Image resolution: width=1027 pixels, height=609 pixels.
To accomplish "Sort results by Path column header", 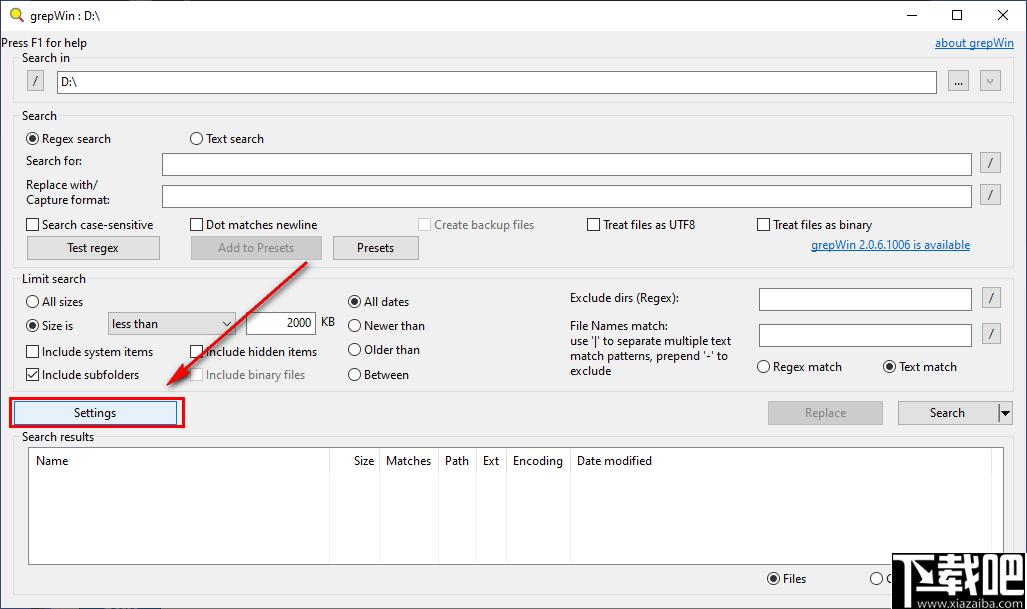I will tap(457, 461).
